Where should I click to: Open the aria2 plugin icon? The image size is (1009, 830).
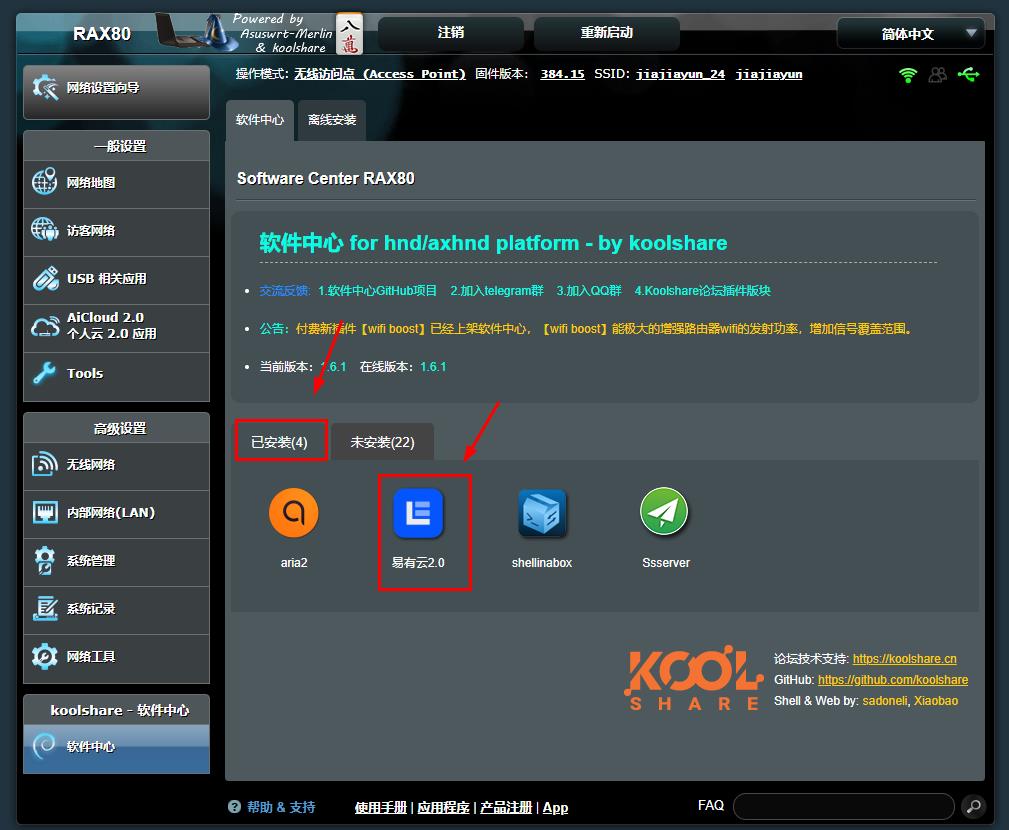293,512
